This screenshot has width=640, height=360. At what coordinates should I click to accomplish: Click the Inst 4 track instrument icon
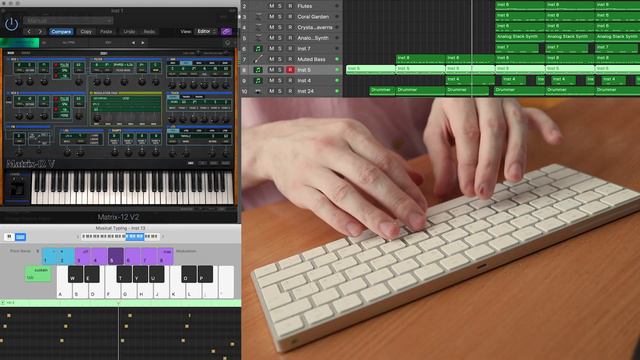[258, 80]
